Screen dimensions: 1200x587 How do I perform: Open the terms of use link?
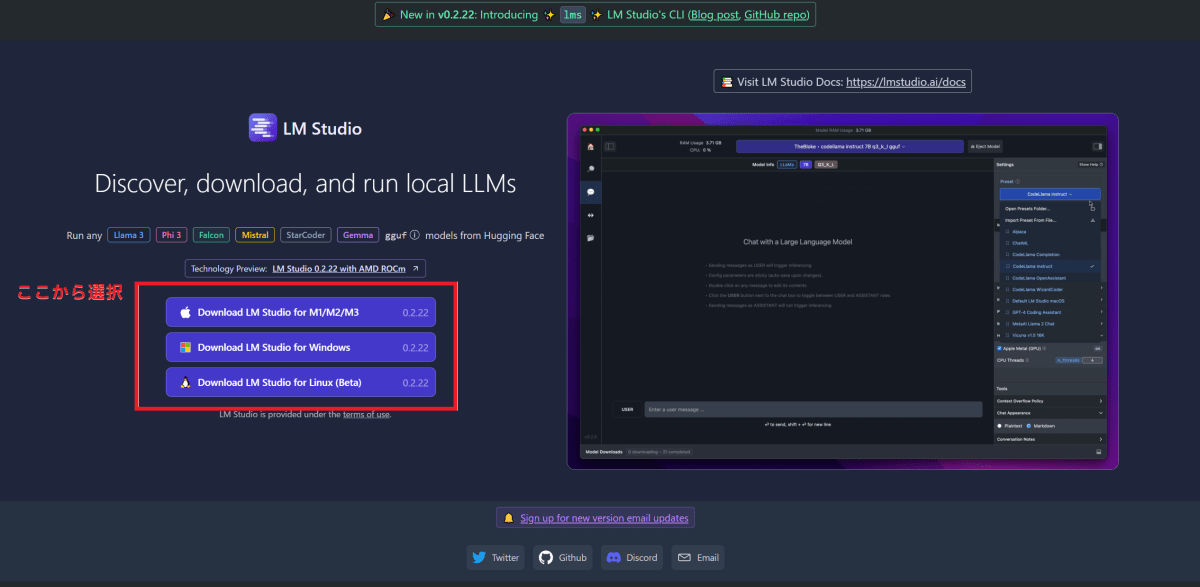pos(366,414)
